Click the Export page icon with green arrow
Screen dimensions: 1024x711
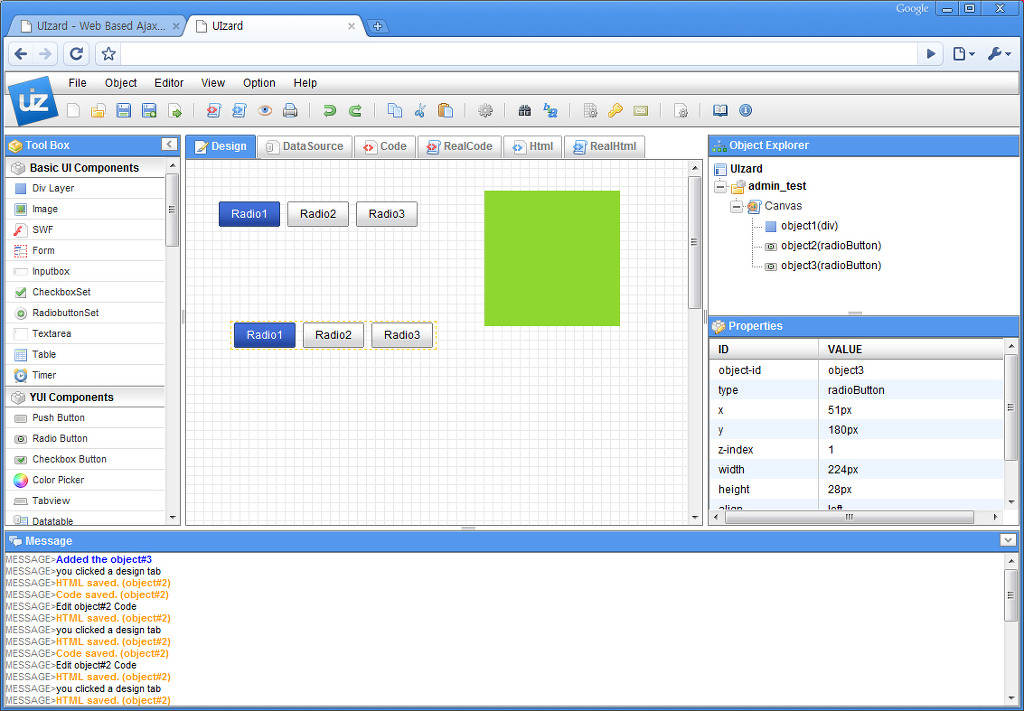174,111
